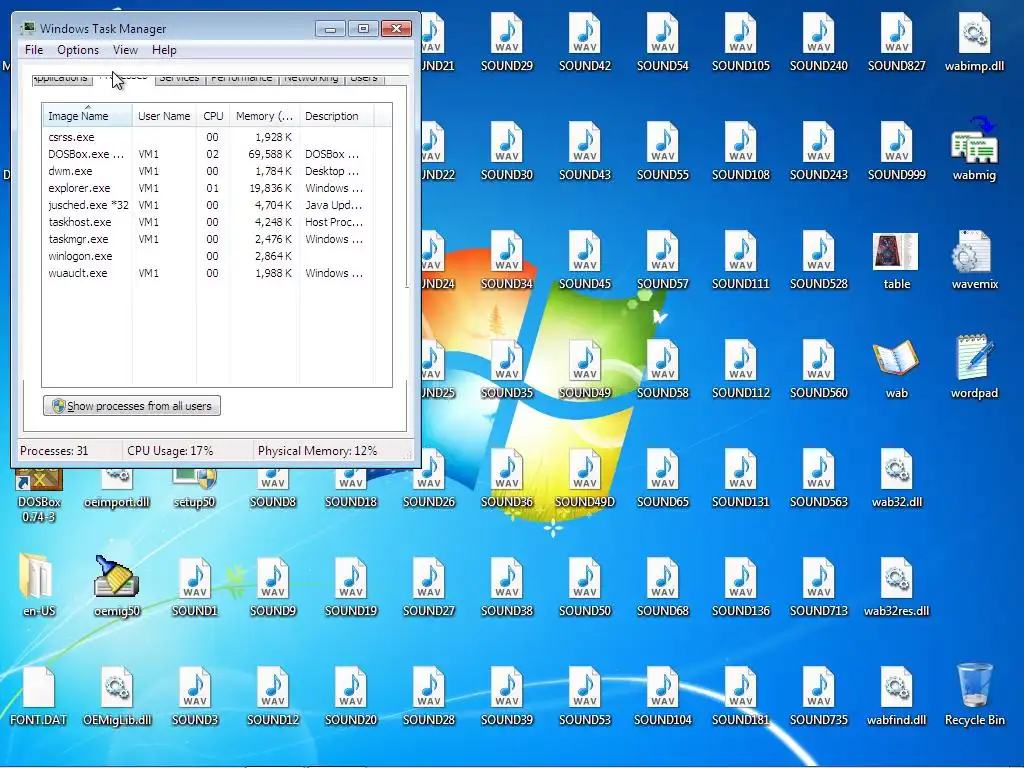Switch to the Services tab
This screenshot has height=768, width=1024.
(x=179, y=78)
